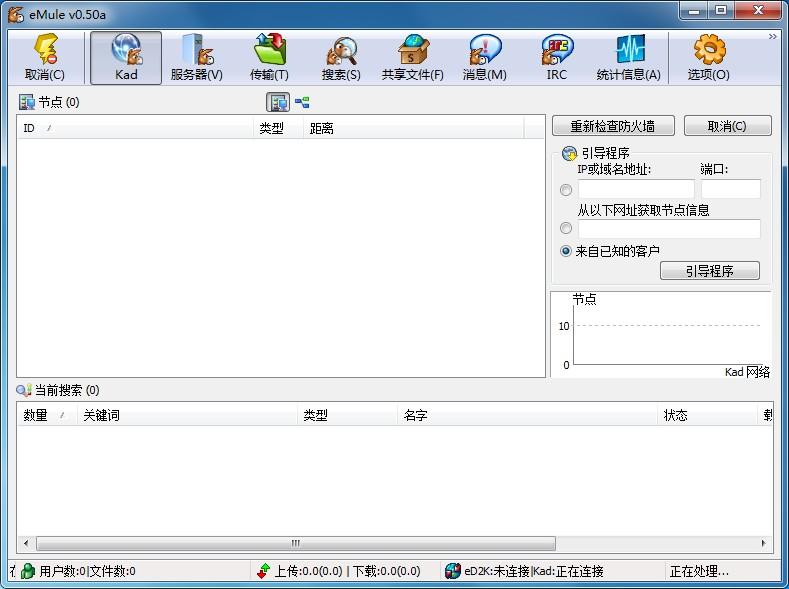
Task: Open the Kad toolbar section
Action: [126, 58]
